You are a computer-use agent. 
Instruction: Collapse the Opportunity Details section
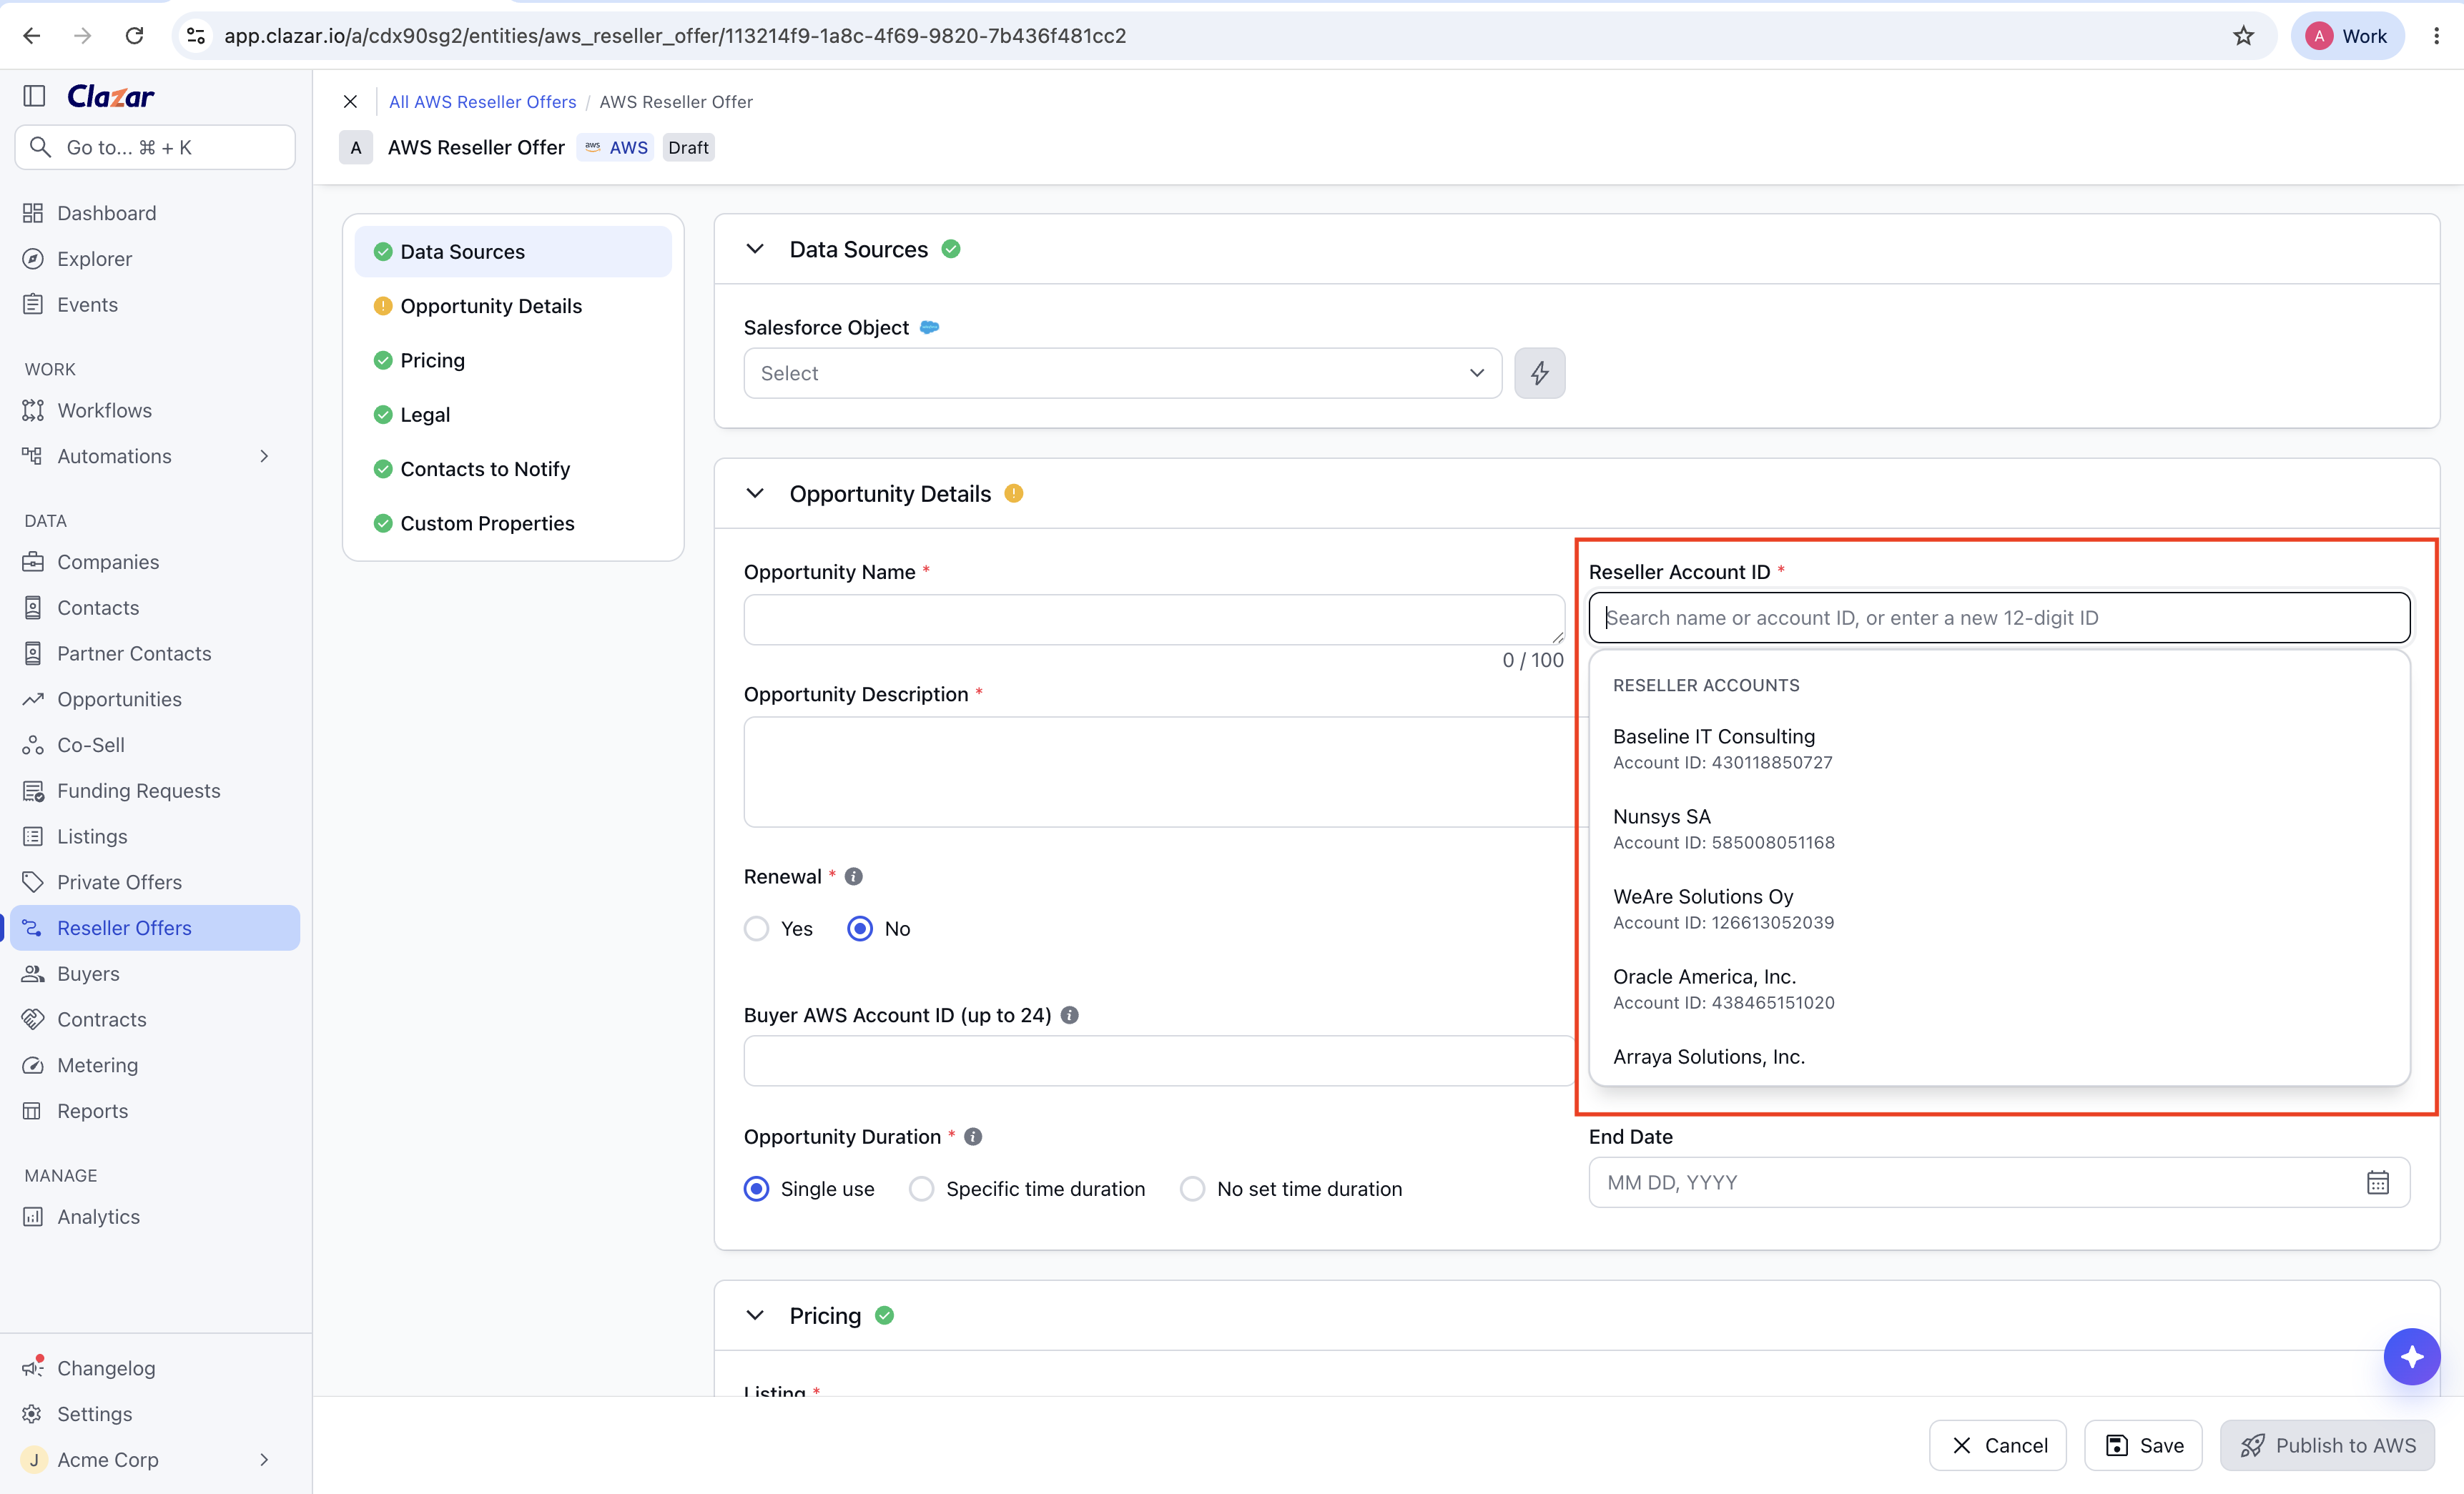(755, 493)
